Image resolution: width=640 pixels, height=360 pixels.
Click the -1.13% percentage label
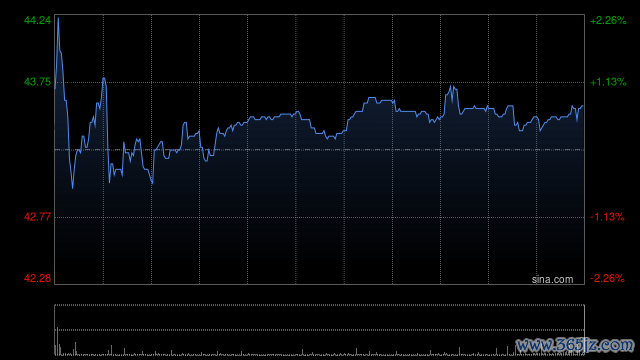tap(607, 217)
